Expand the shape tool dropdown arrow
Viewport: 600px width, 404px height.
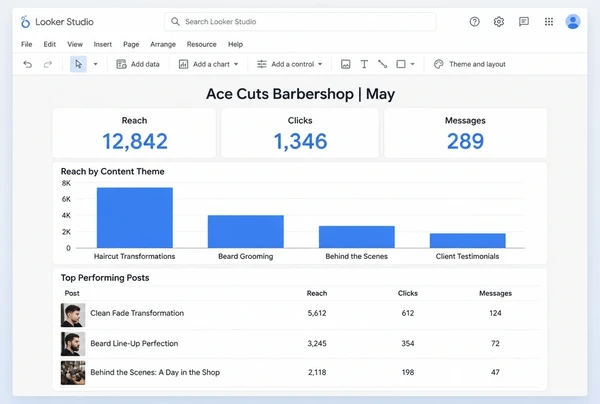tap(412, 64)
